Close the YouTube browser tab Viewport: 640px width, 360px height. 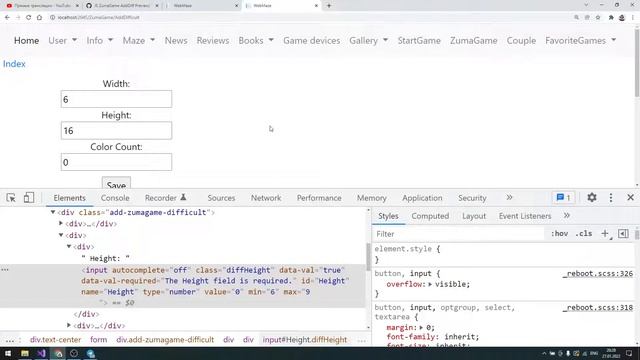[77, 6]
